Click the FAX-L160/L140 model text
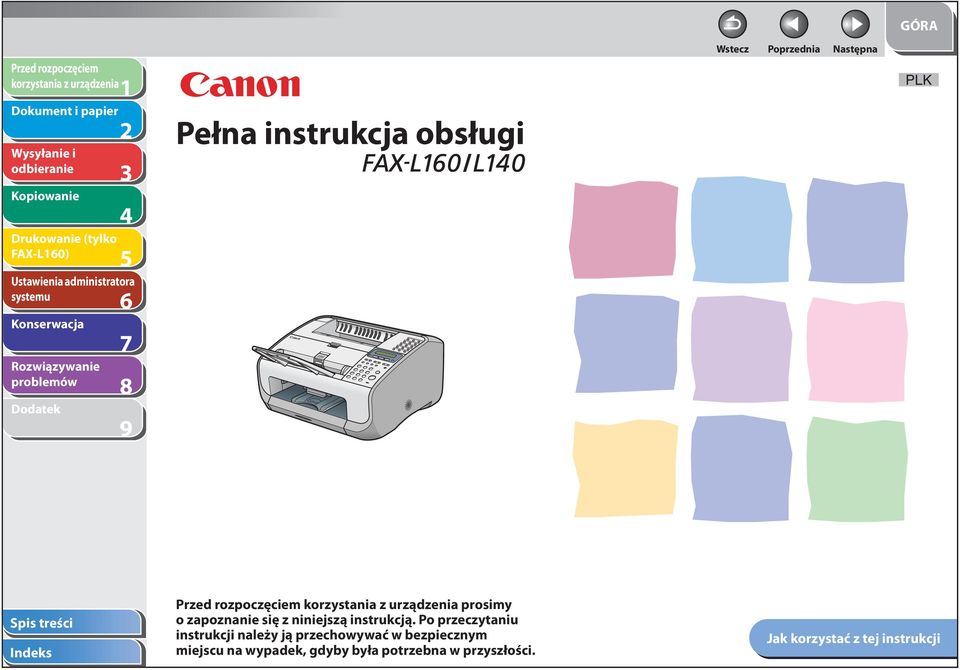Viewport: 960px width, 670px height. [x=443, y=163]
